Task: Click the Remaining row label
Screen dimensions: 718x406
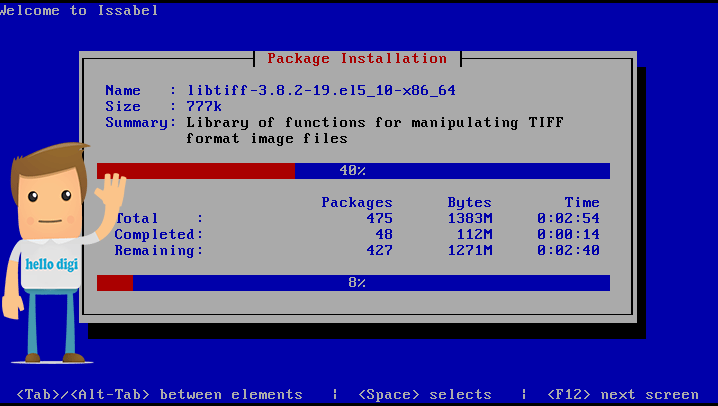Action: pos(158,250)
